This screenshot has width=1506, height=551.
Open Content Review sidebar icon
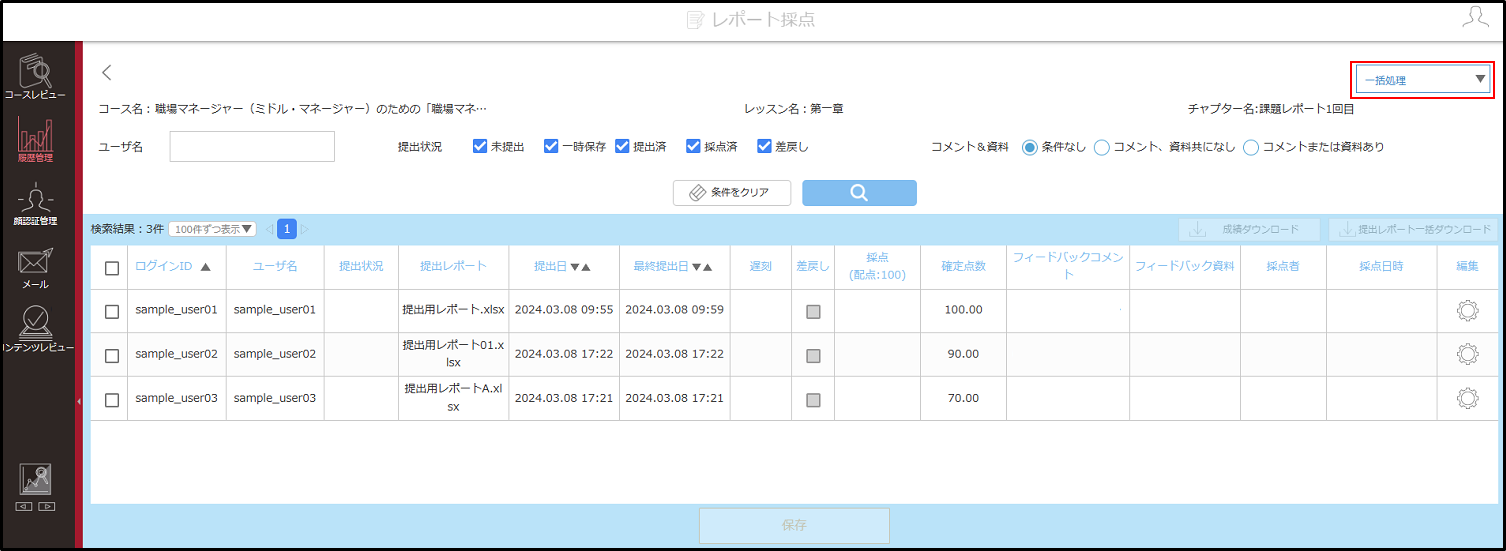pos(36,329)
